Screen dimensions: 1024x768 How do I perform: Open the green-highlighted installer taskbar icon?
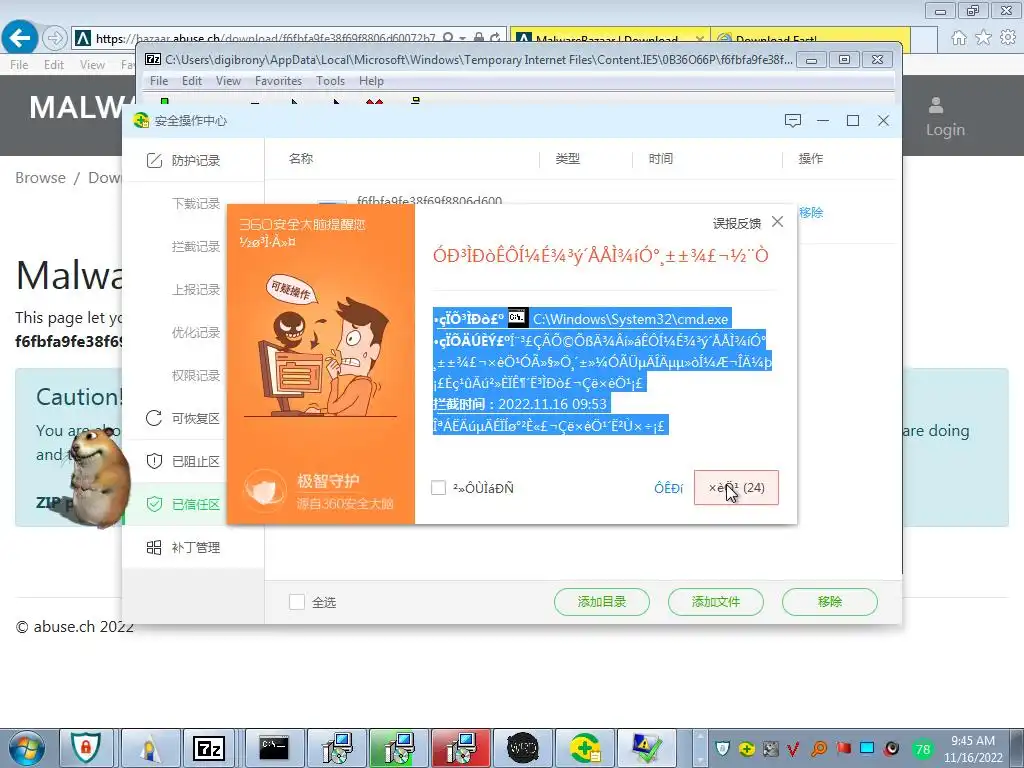point(398,748)
